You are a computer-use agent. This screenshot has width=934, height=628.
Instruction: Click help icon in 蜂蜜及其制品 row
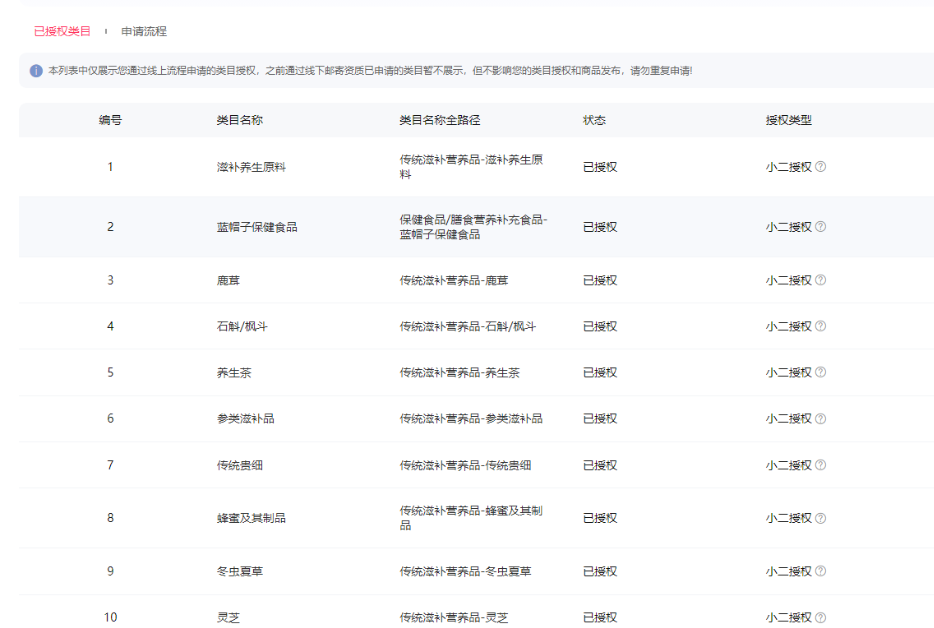820,518
